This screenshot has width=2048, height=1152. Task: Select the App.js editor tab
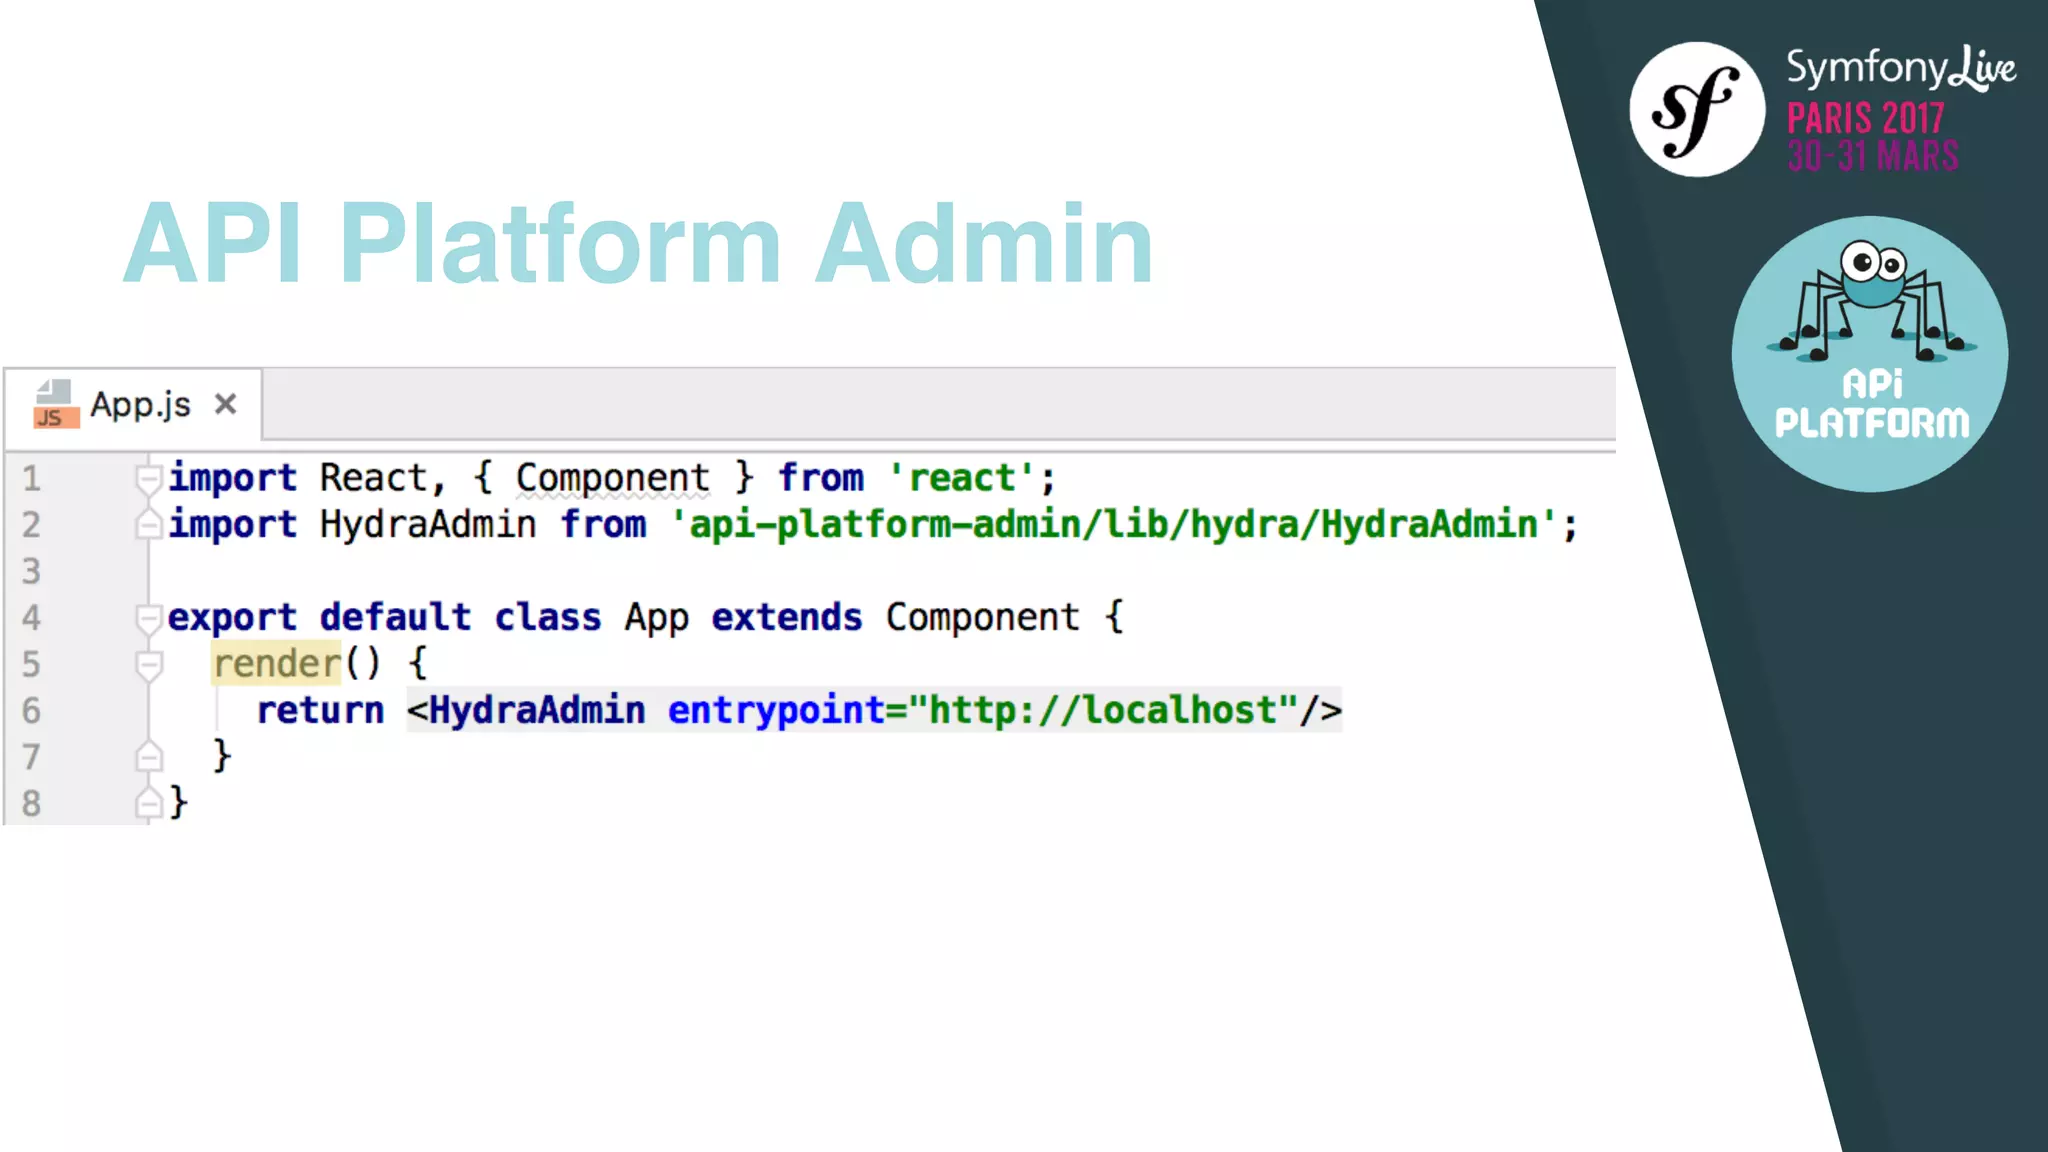point(134,404)
